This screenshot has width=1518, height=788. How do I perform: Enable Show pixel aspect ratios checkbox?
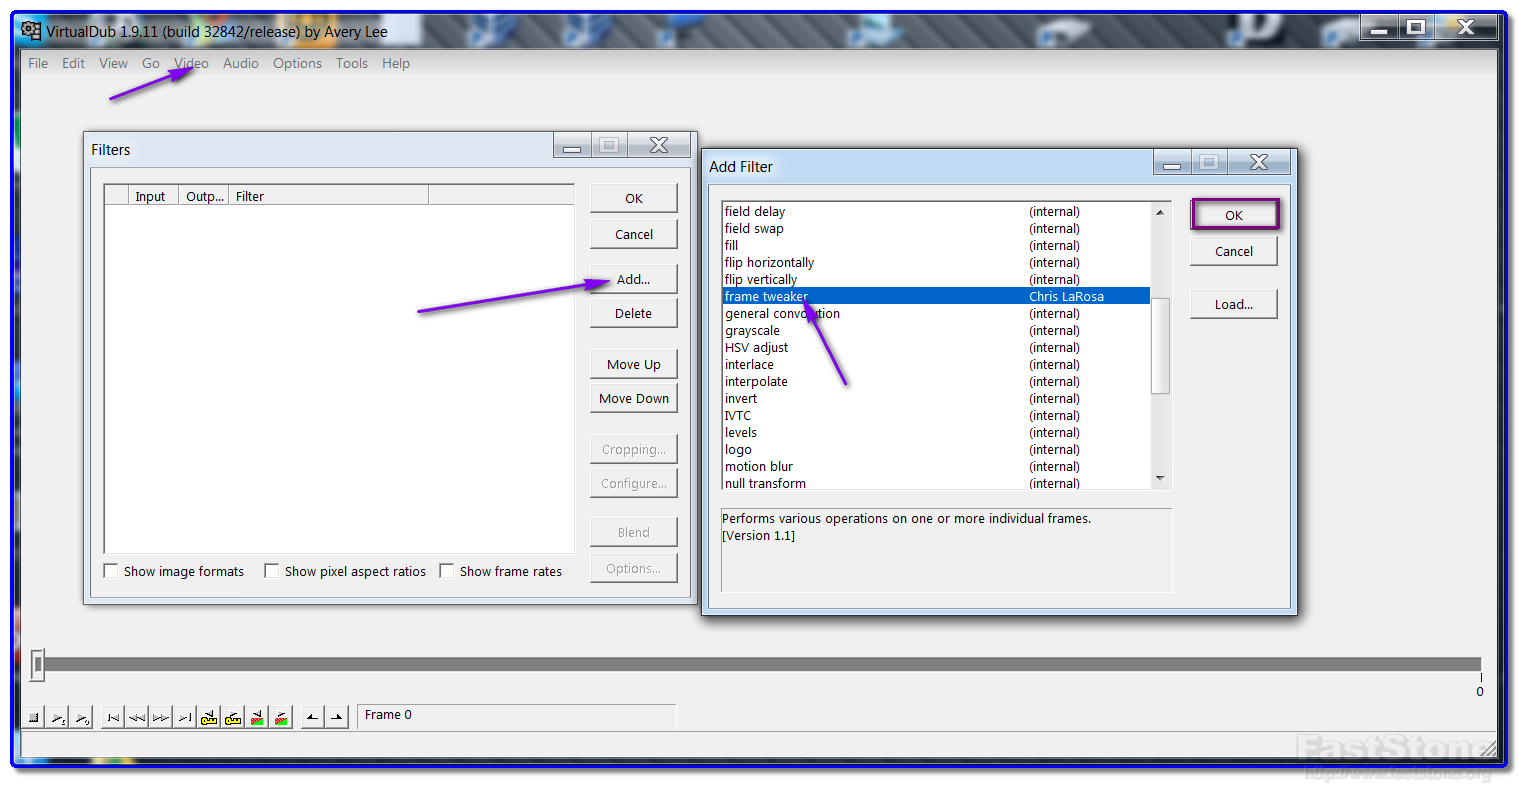click(271, 571)
